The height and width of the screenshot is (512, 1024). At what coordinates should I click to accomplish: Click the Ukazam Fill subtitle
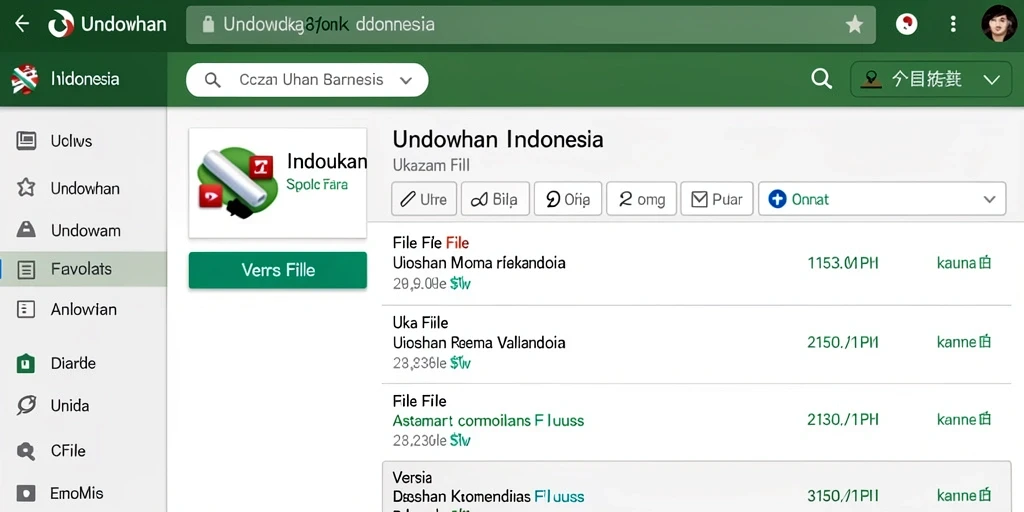[431, 165]
